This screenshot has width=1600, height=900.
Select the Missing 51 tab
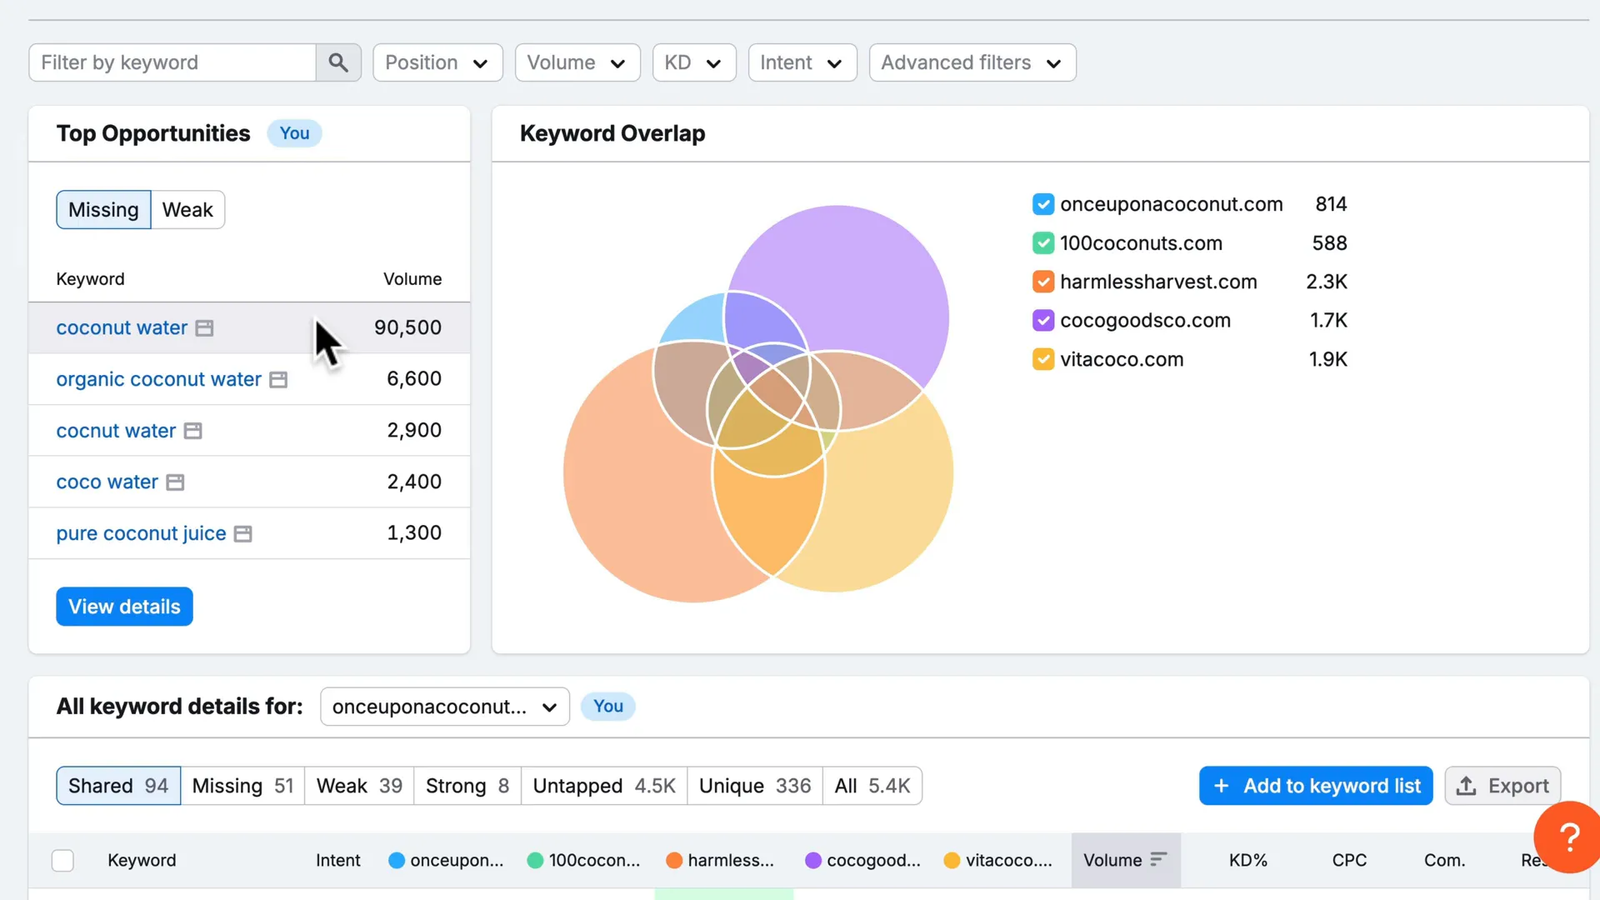point(243,786)
